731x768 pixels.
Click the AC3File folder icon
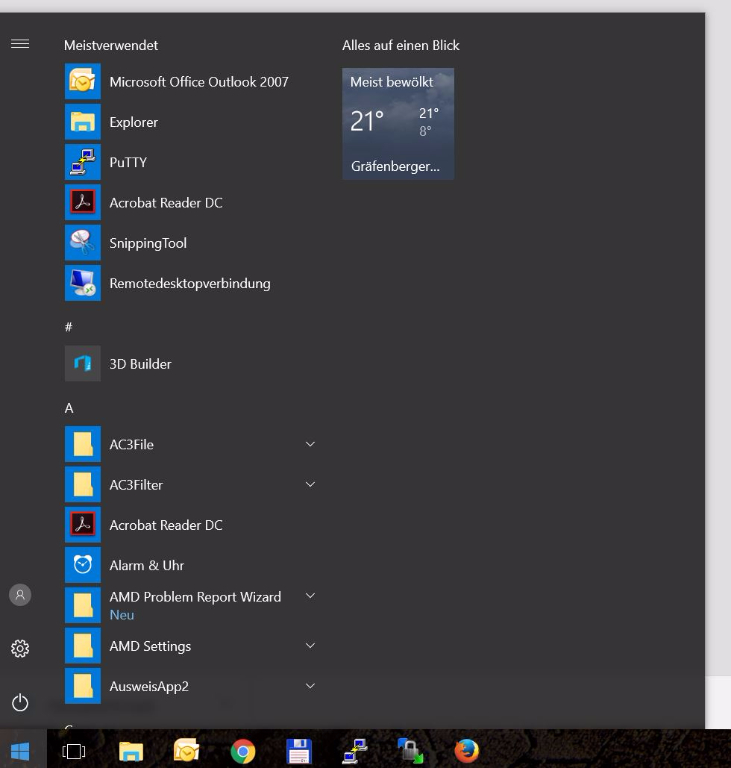point(83,444)
